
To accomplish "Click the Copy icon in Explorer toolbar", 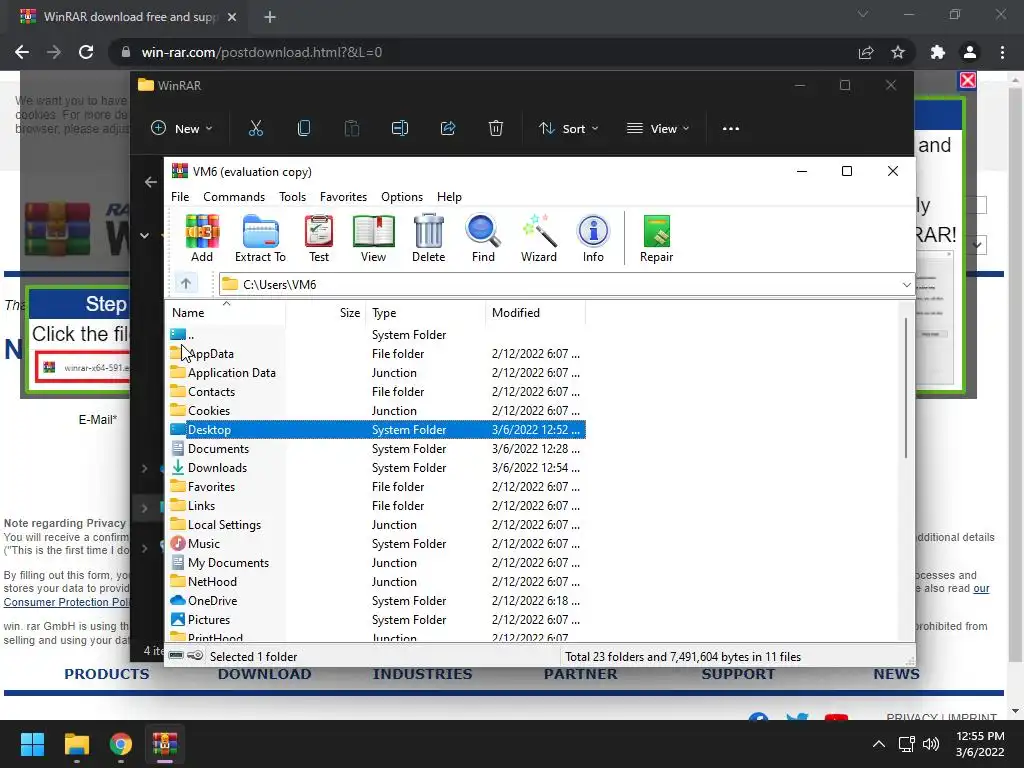I will 304,129.
